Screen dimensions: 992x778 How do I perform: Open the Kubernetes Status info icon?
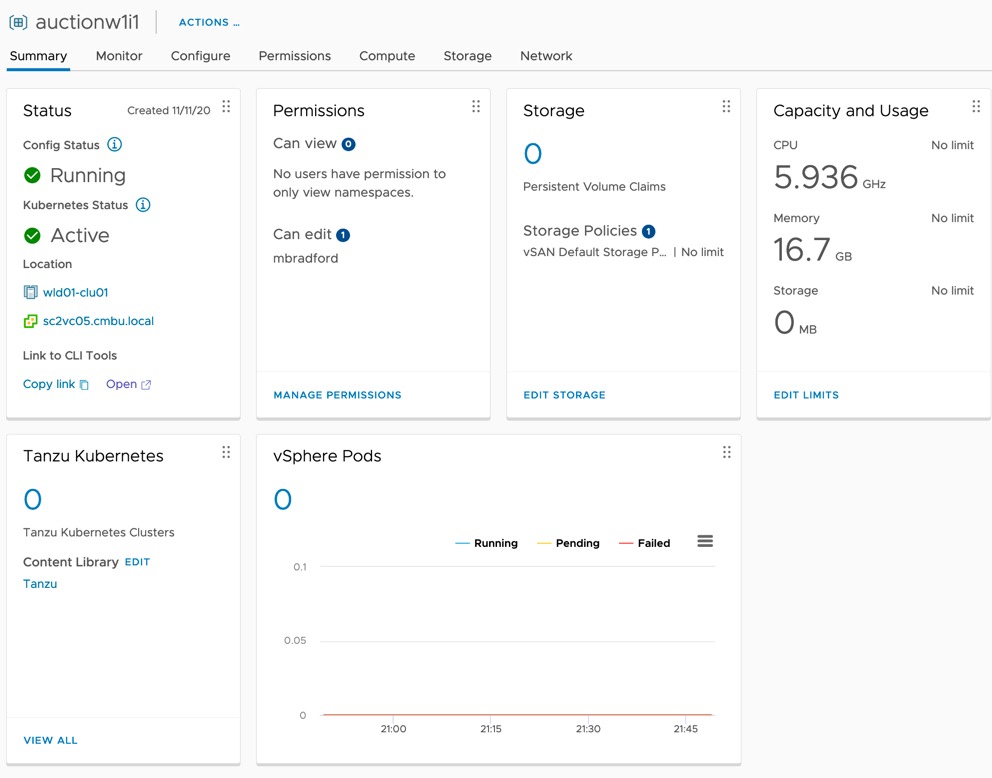point(143,205)
